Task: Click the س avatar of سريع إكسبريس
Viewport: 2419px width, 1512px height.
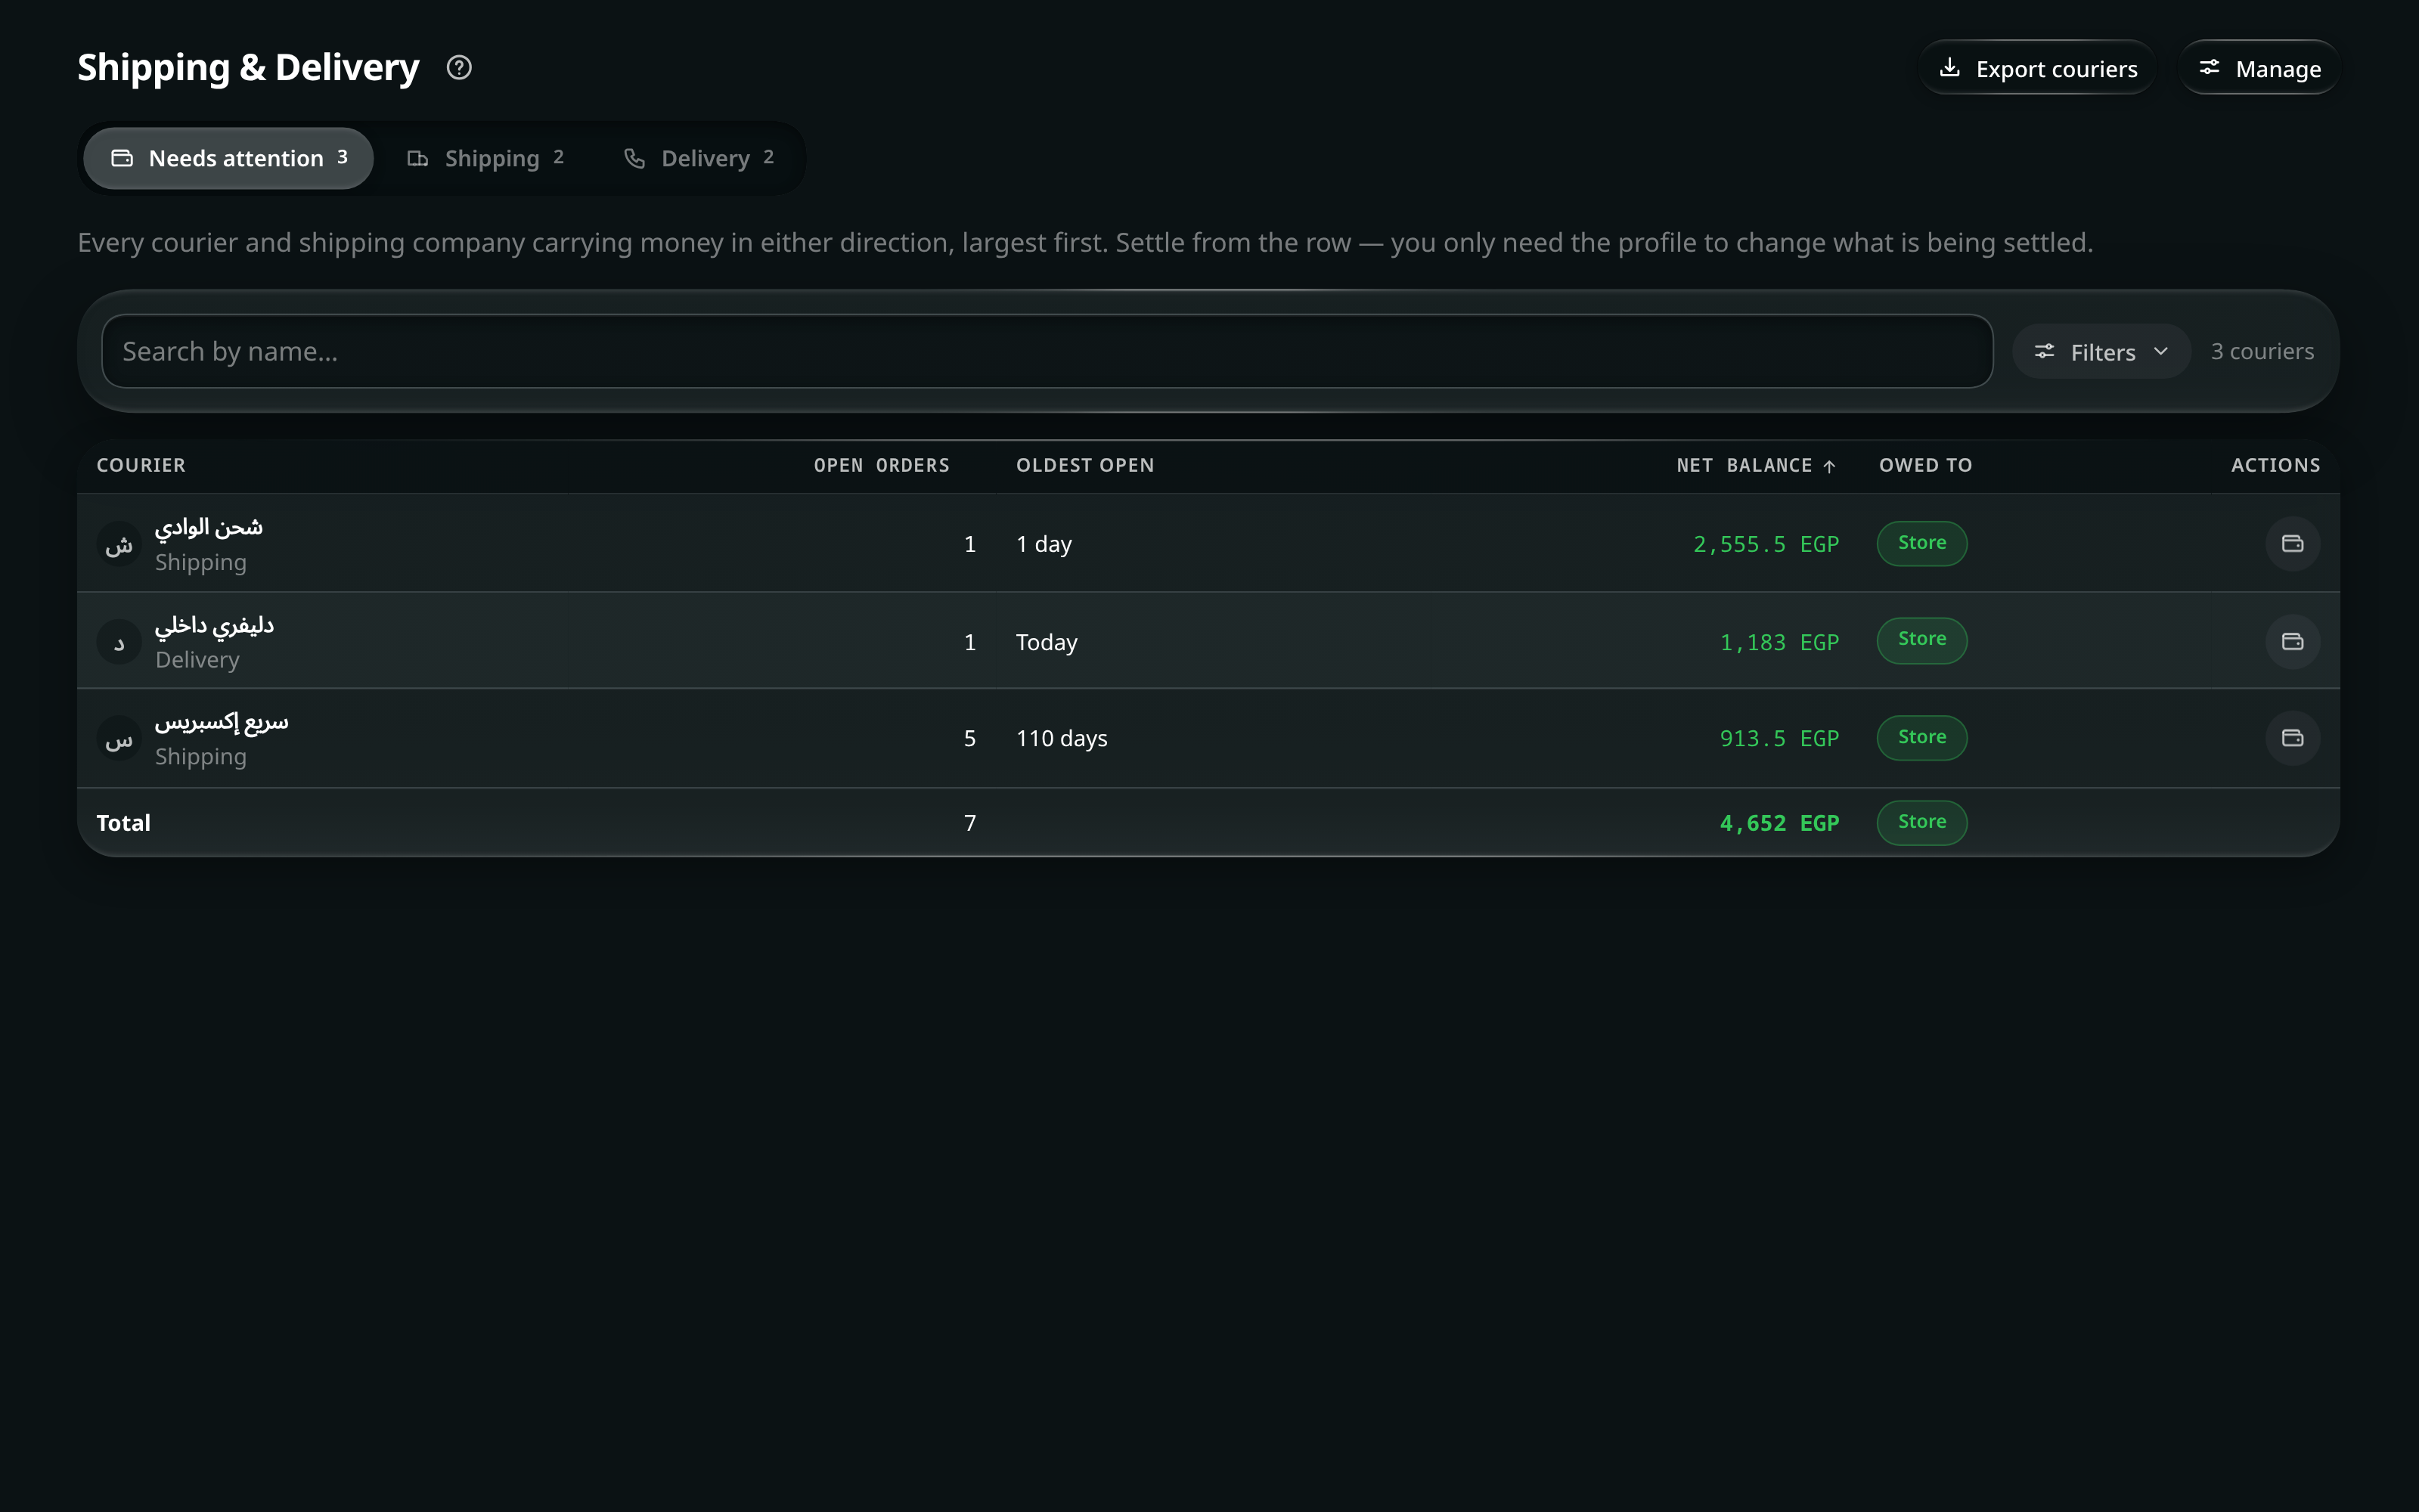Action: click(119, 739)
